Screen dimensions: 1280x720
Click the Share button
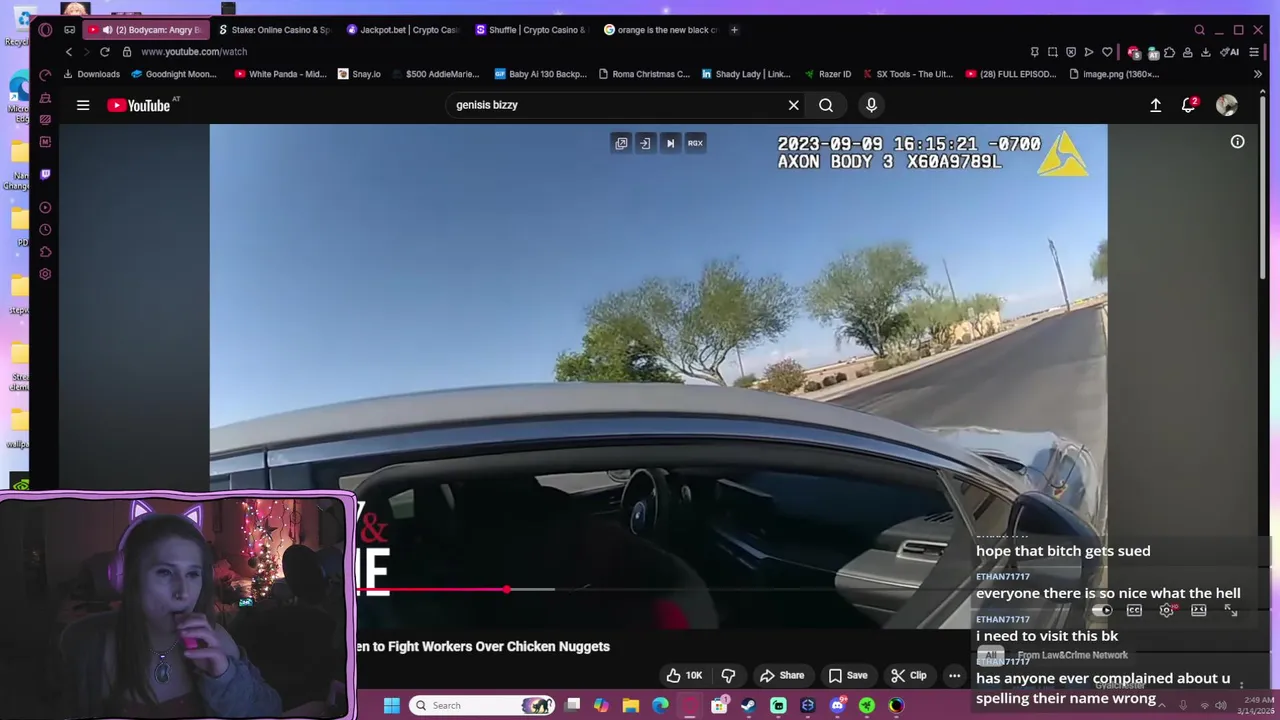tap(782, 675)
